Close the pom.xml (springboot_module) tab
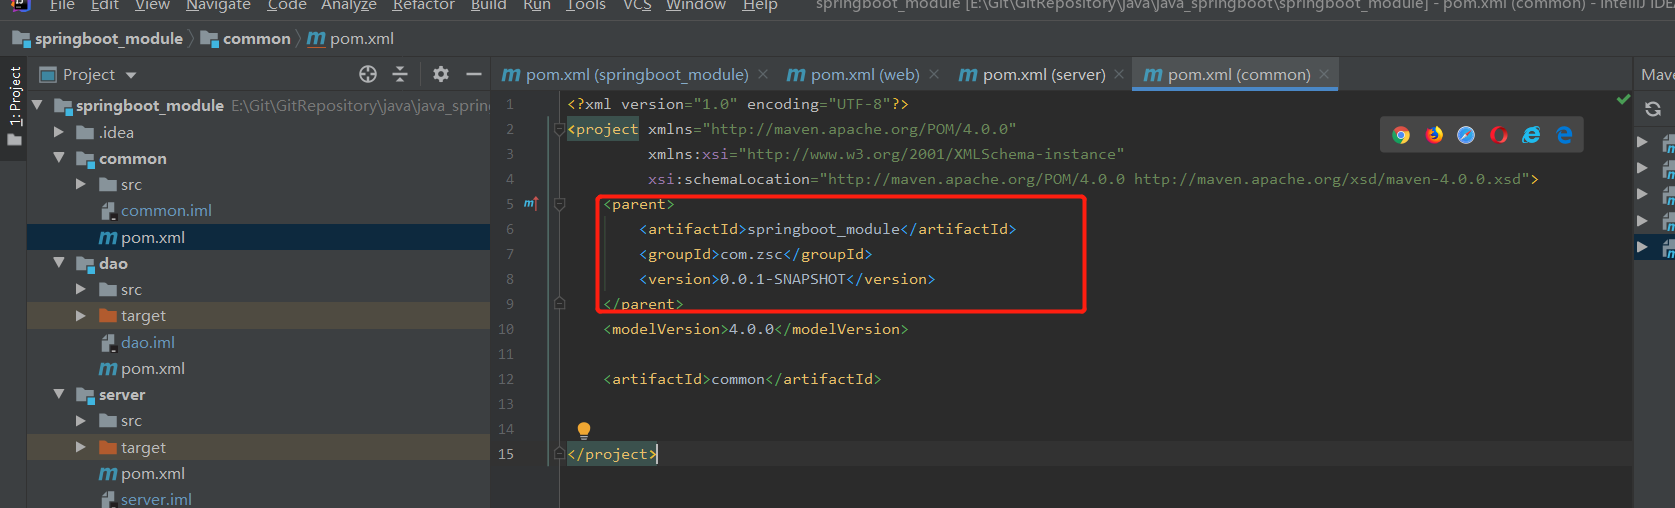Viewport: 1675px width, 508px height. click(763, 74)
